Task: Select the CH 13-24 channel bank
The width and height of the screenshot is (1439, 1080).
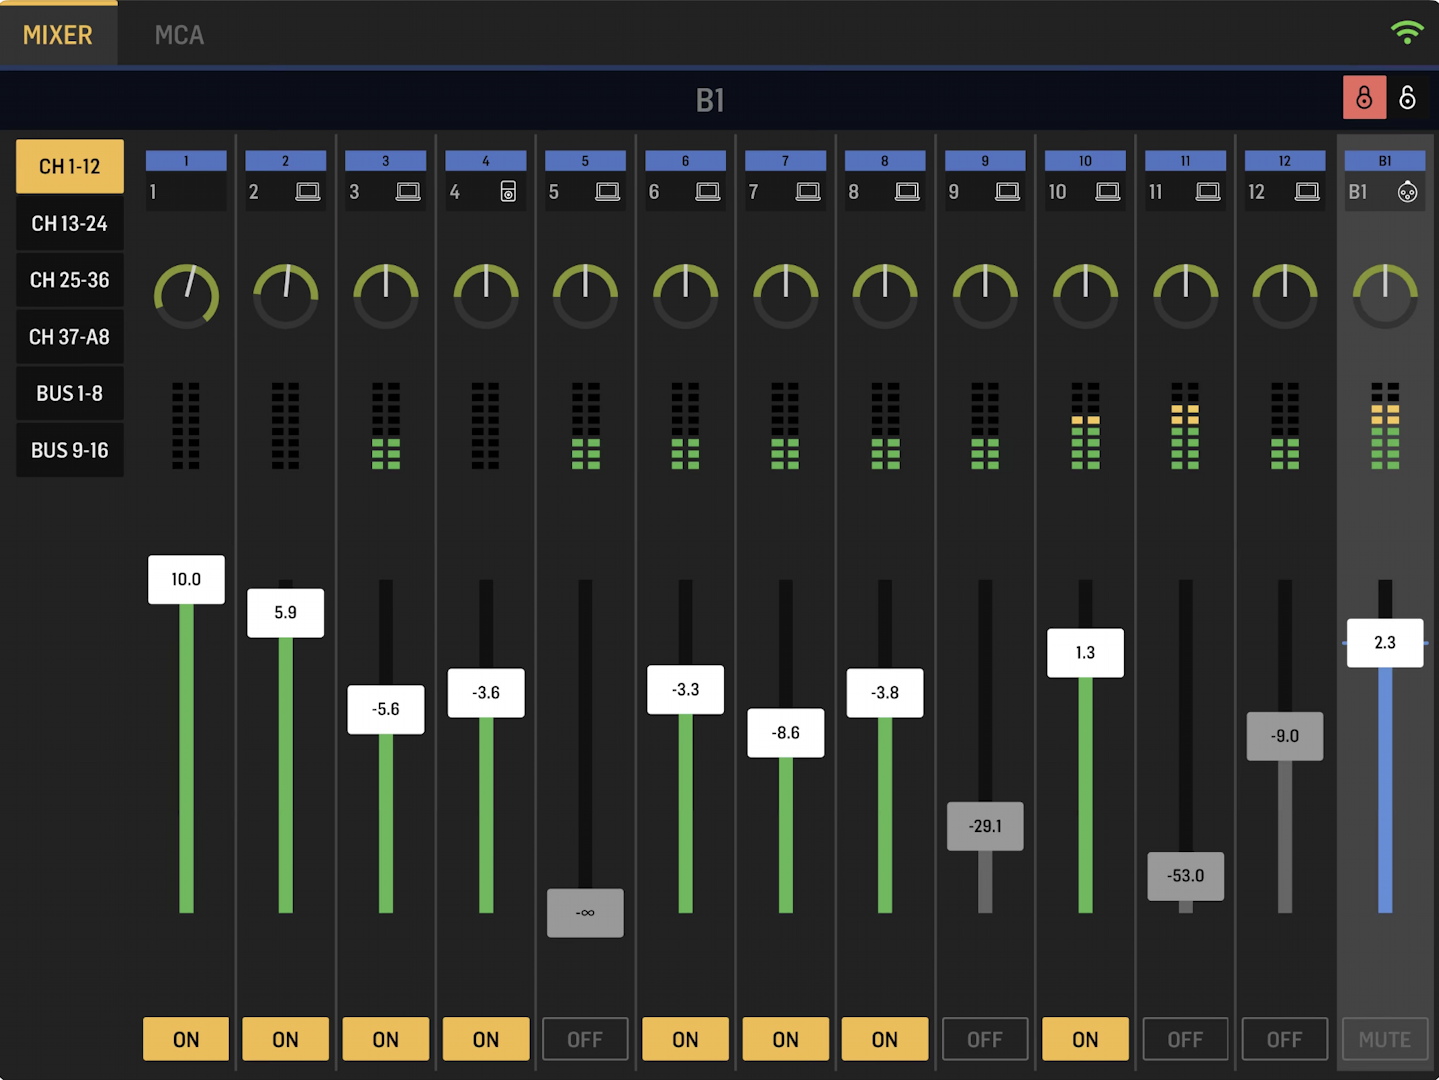Action: (x=70, y=224)
